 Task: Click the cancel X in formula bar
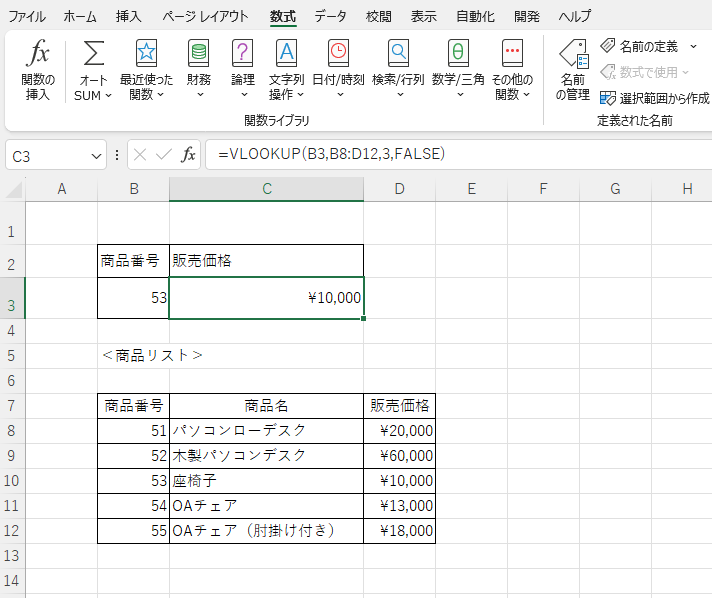140,155
